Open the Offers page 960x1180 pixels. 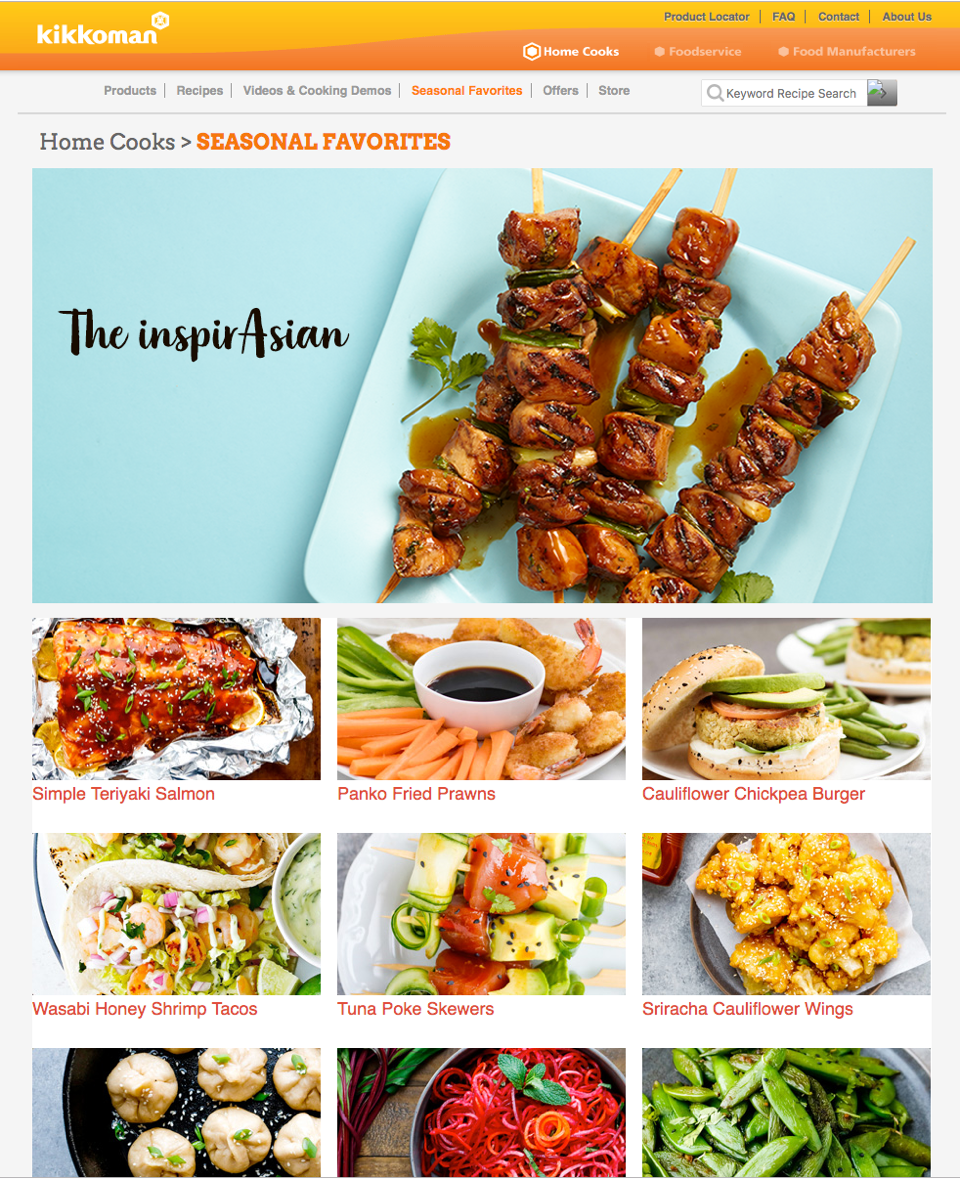coord(561,90)
